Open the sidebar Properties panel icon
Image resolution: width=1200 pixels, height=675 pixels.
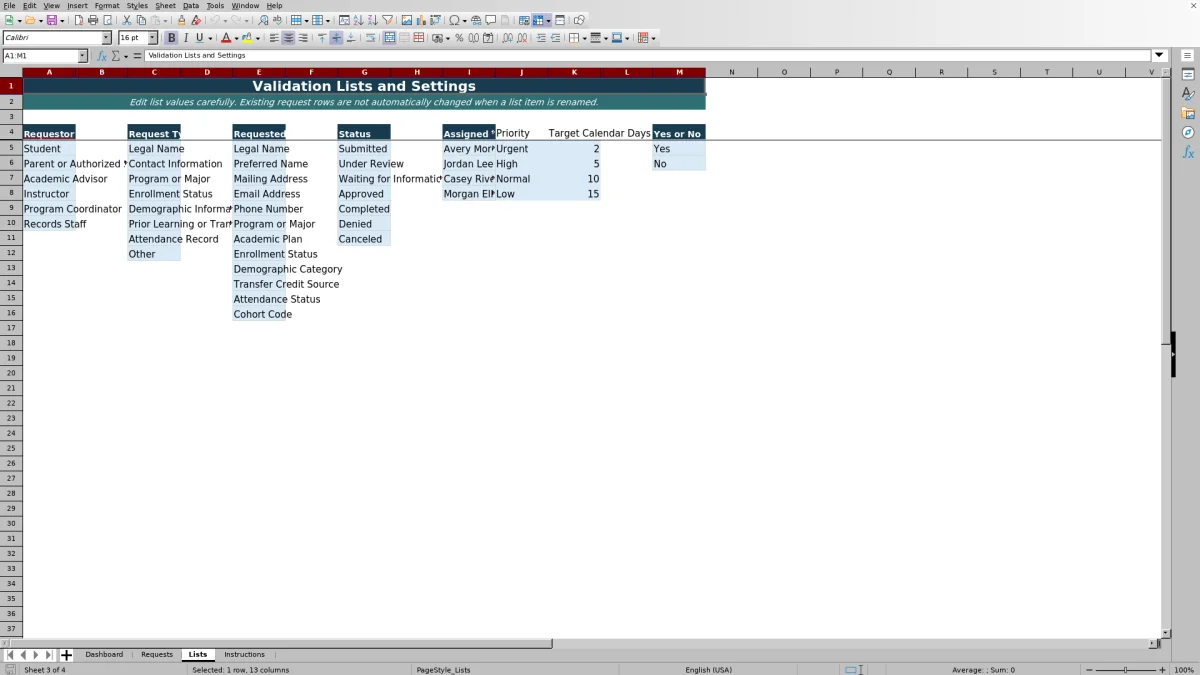[1188, 74]
